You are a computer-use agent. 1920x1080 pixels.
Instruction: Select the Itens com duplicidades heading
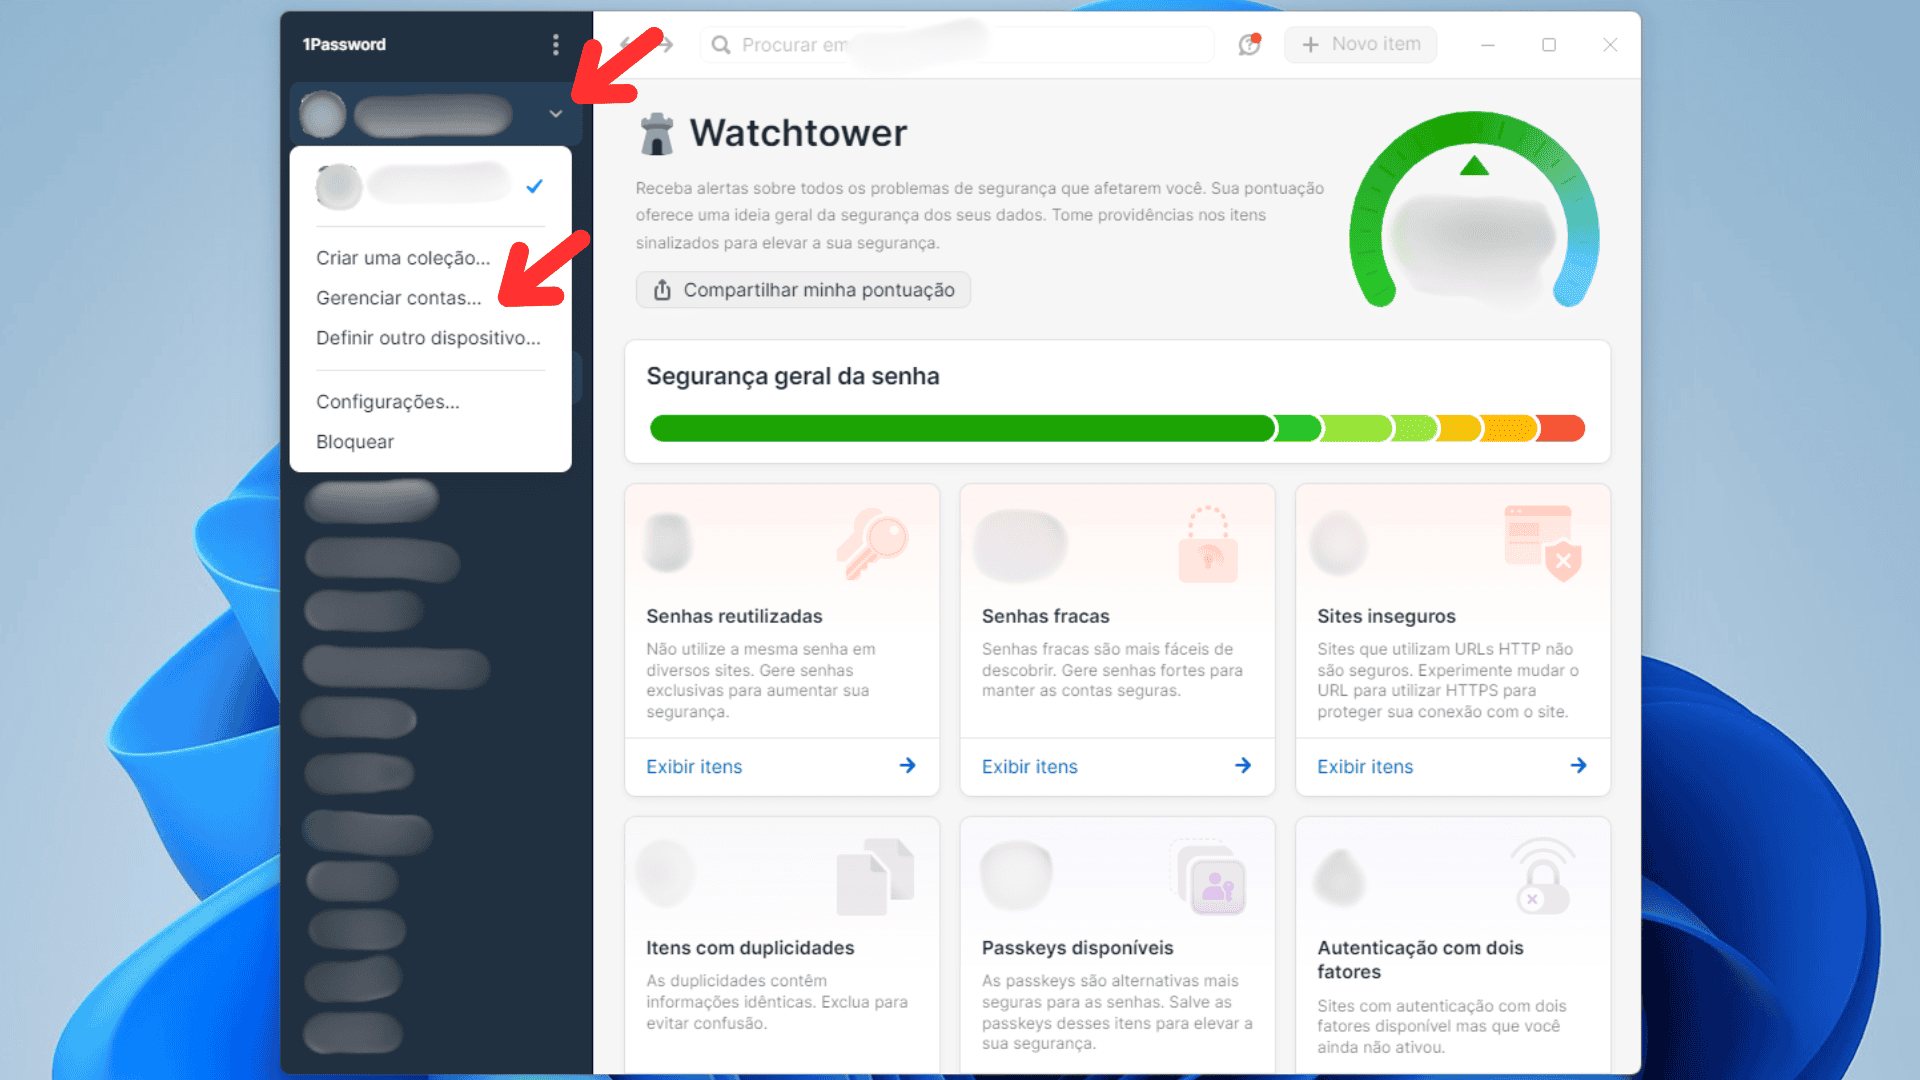[750, 948]
